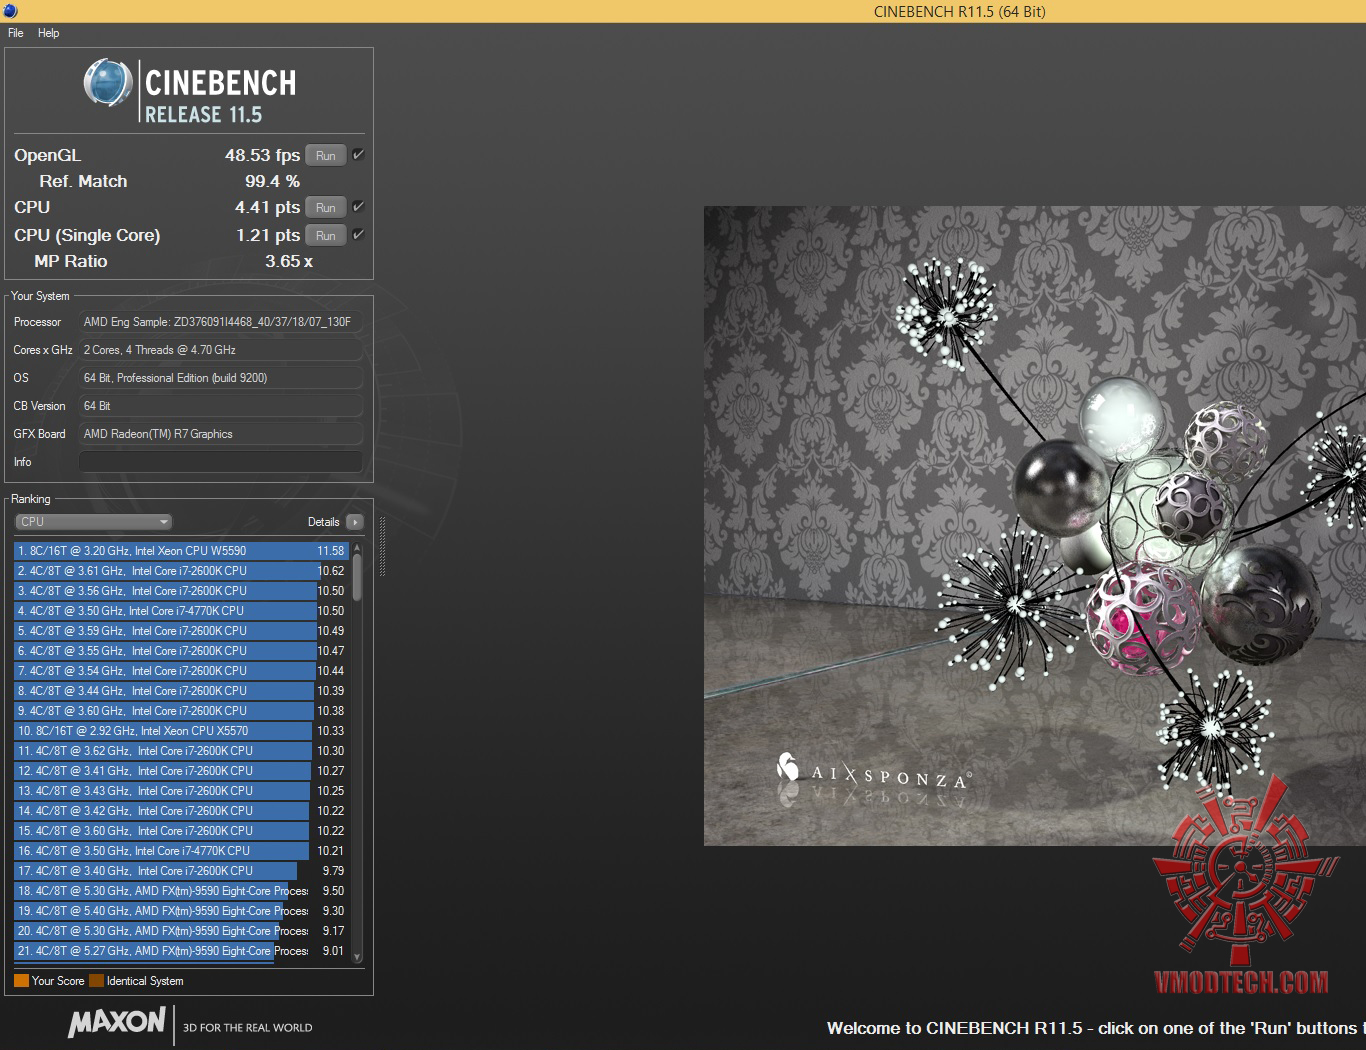
Task: Expand the ranking Details arrow button
Action: click(x=354, y=522)
